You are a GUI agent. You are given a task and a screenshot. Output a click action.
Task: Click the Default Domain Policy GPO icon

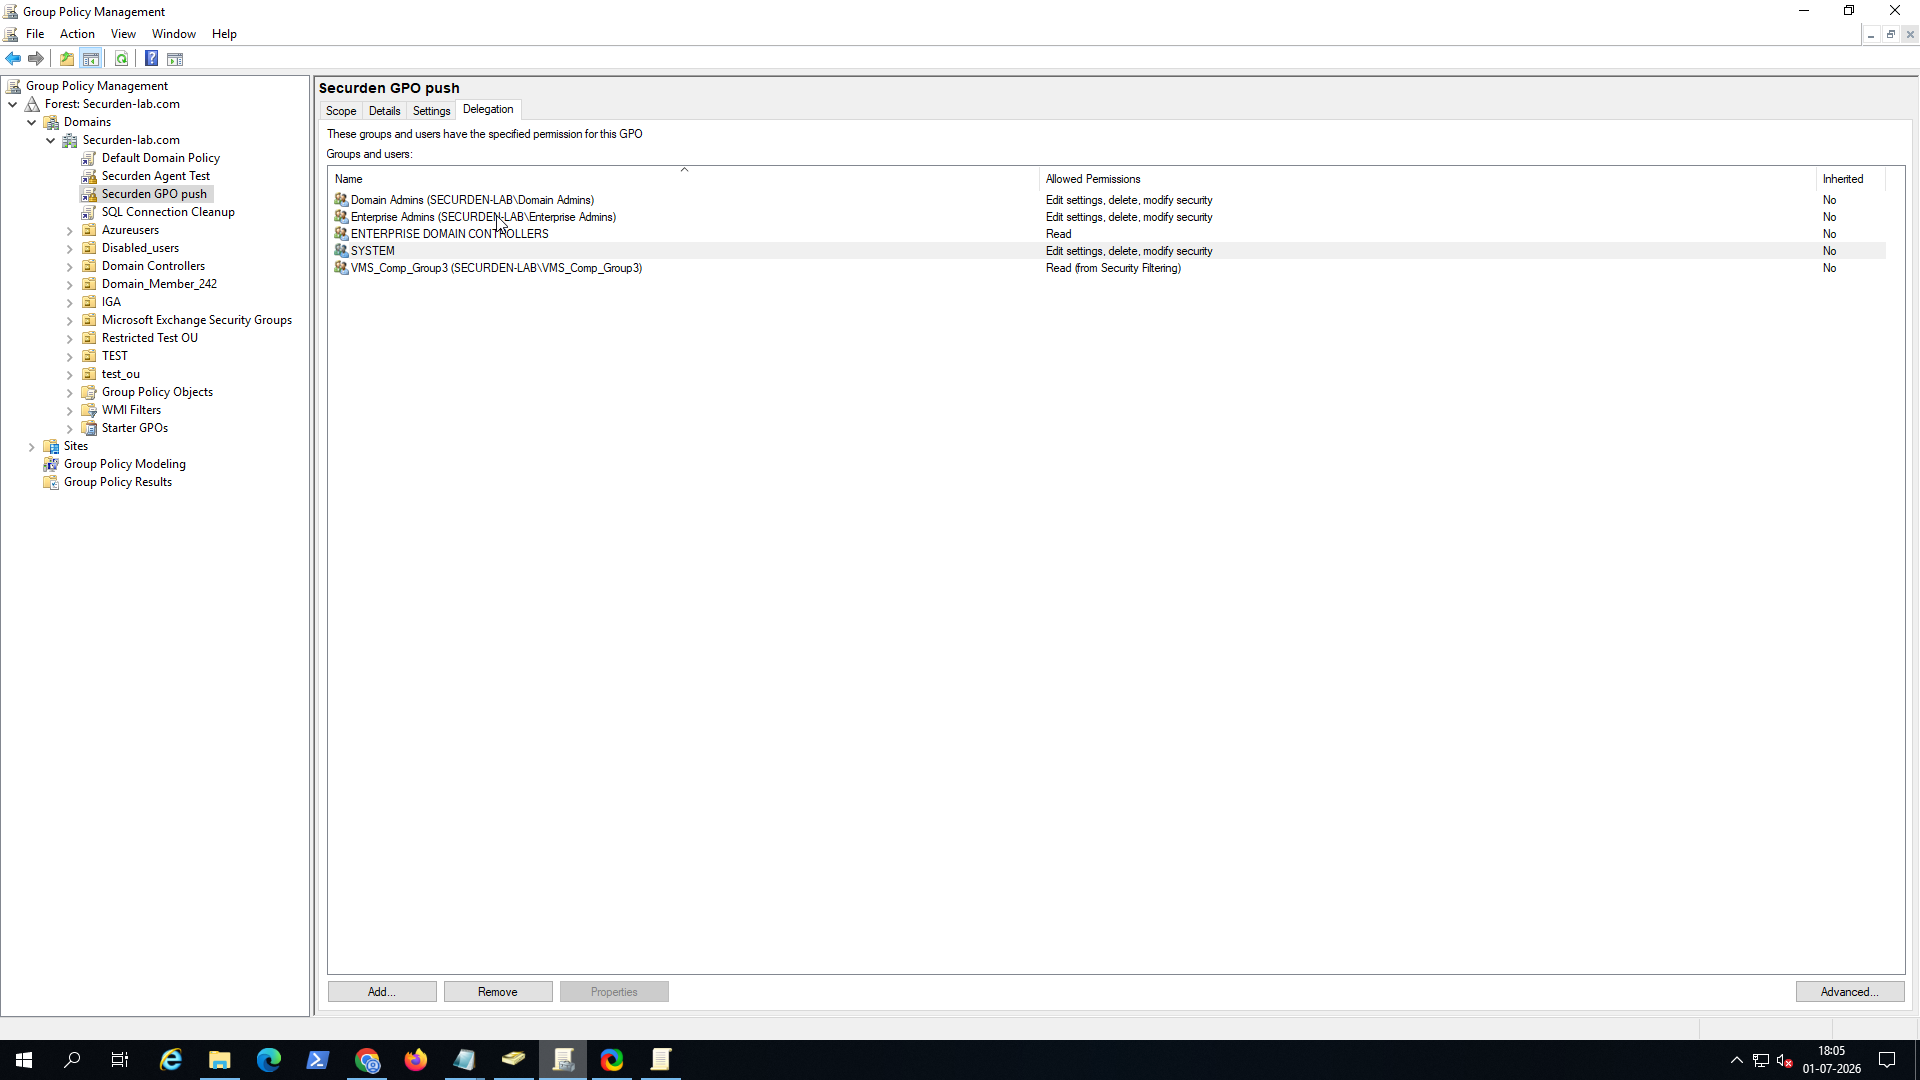point(89,158)
